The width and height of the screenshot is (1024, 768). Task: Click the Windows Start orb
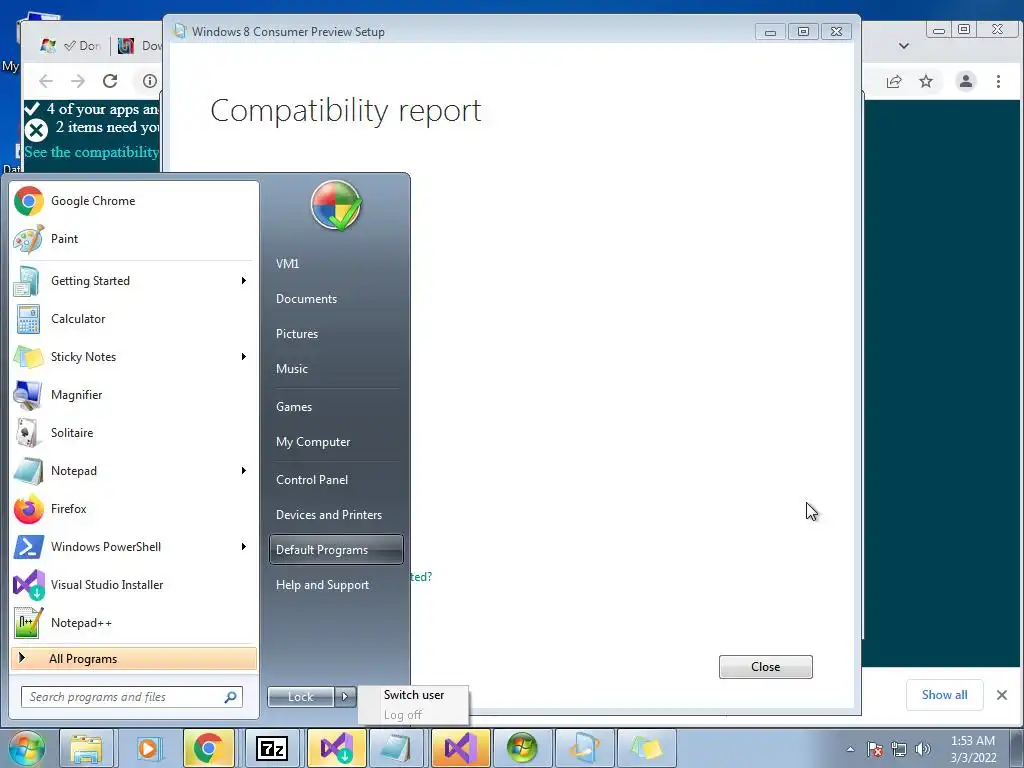pos(27,748)
